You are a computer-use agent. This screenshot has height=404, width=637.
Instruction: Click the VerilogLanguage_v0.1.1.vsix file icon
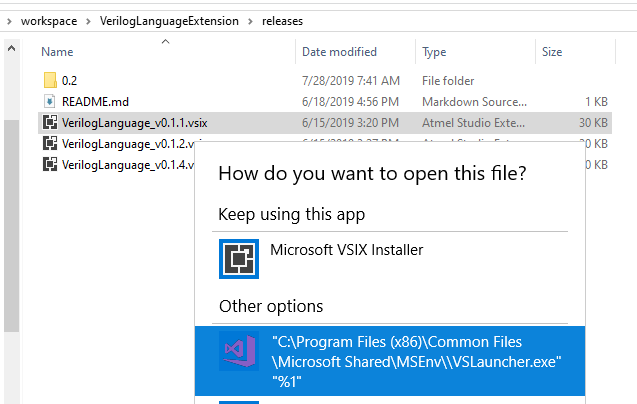pos(50,122)
